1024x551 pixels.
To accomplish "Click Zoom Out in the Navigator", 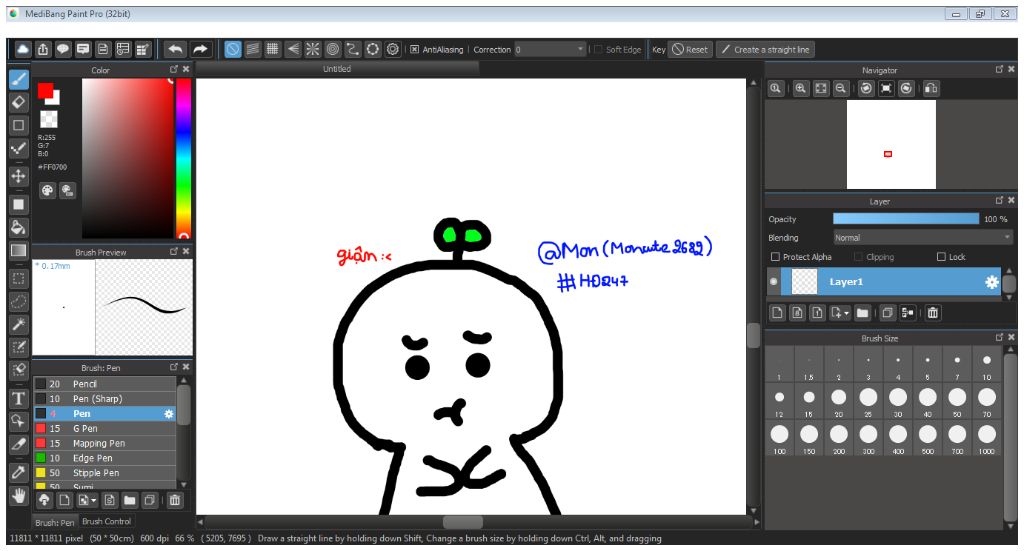I will click(x=841, y=88).
